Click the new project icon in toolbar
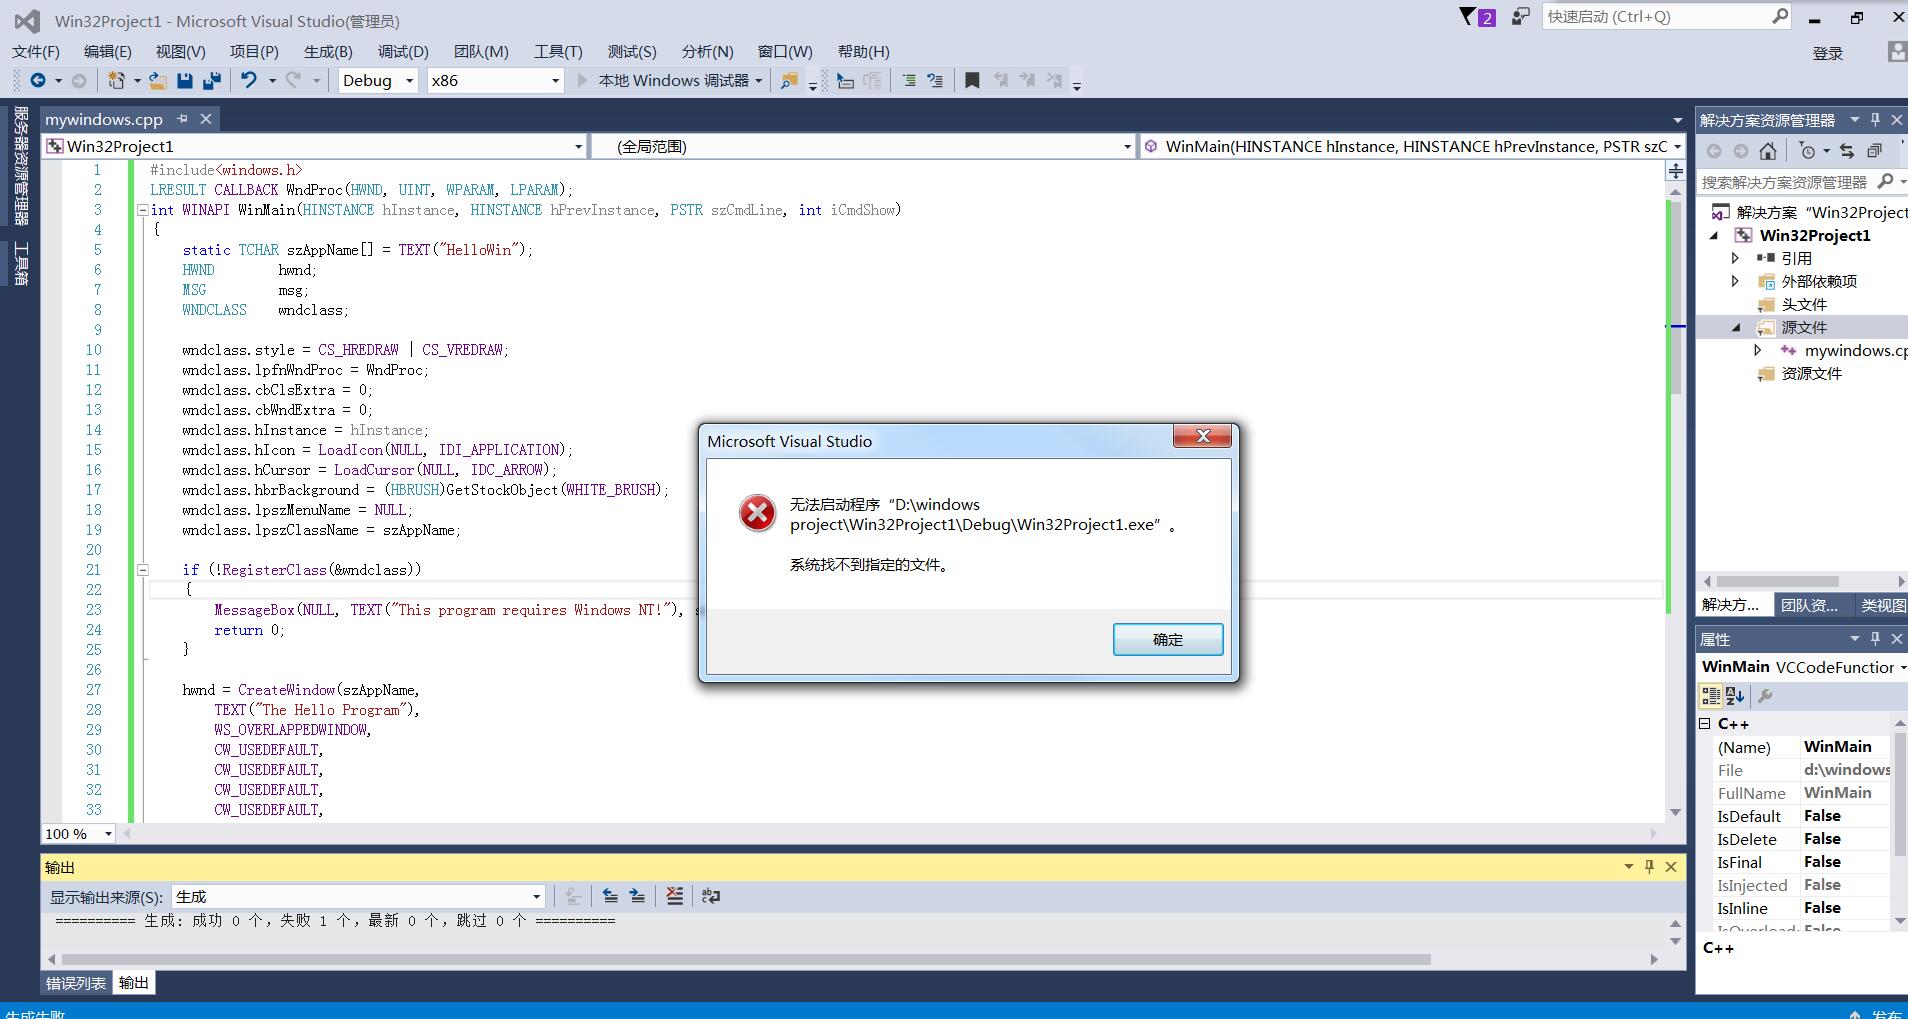Image resolution: width=1908 pixels, height=1019 pixels. [x=117, y=81]
